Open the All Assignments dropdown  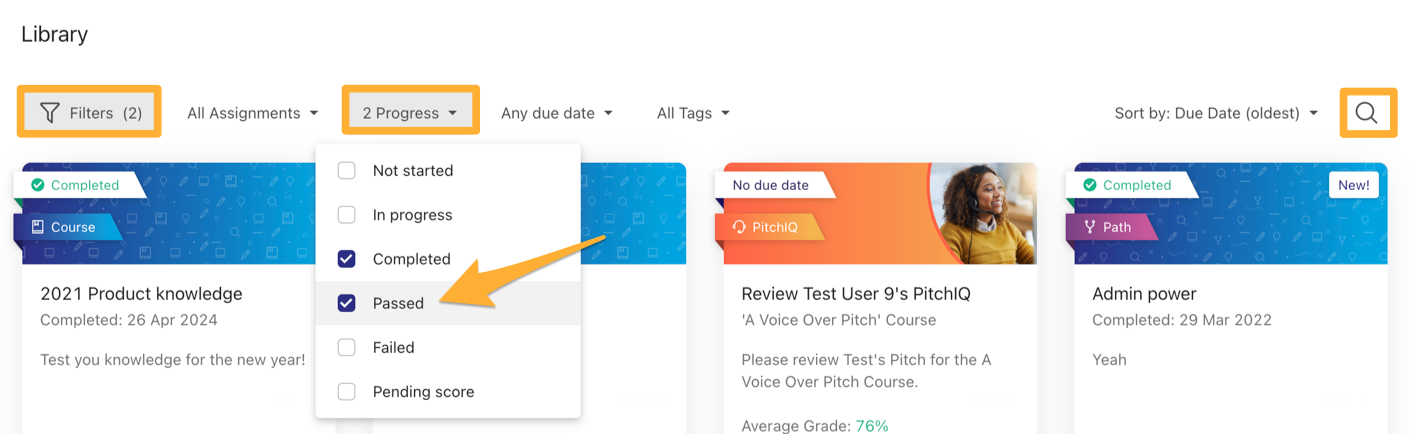point(253,113)
